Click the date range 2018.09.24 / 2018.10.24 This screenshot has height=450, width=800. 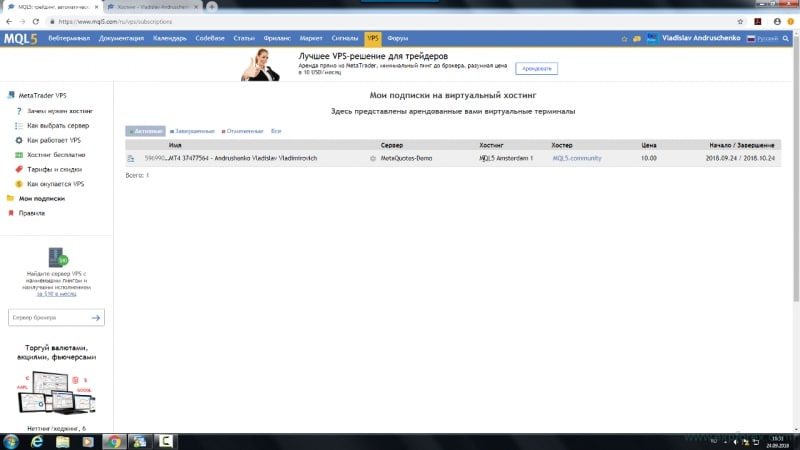tap(740, 158)
